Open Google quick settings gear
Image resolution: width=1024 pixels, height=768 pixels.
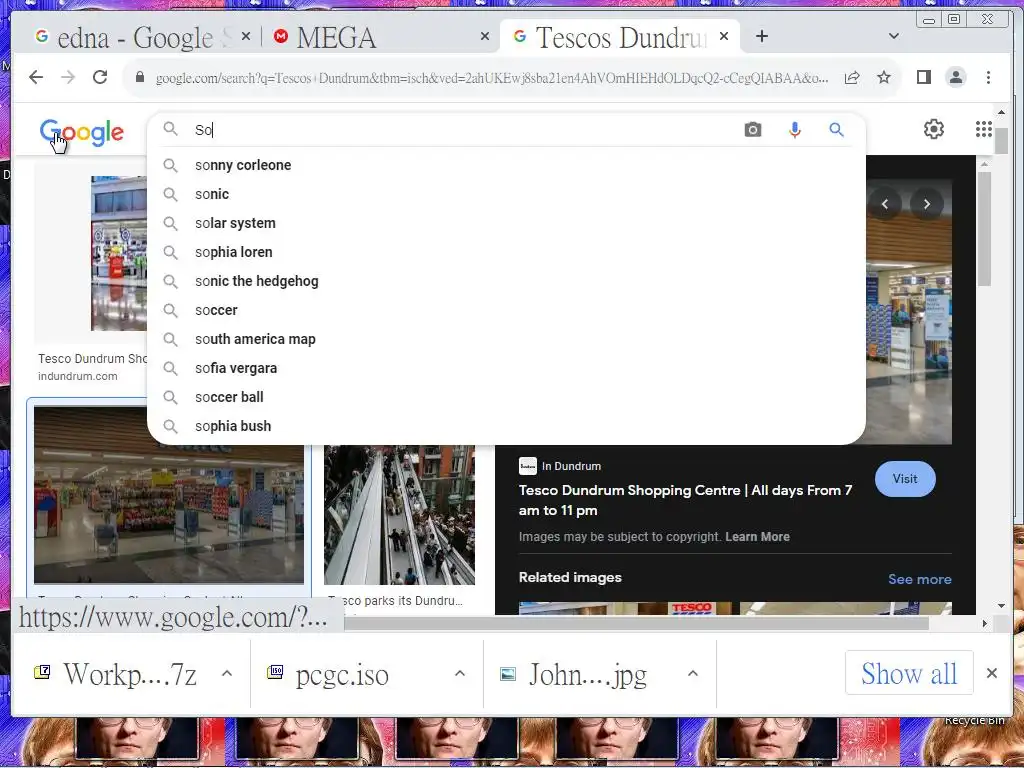click(x=934, y=129)
